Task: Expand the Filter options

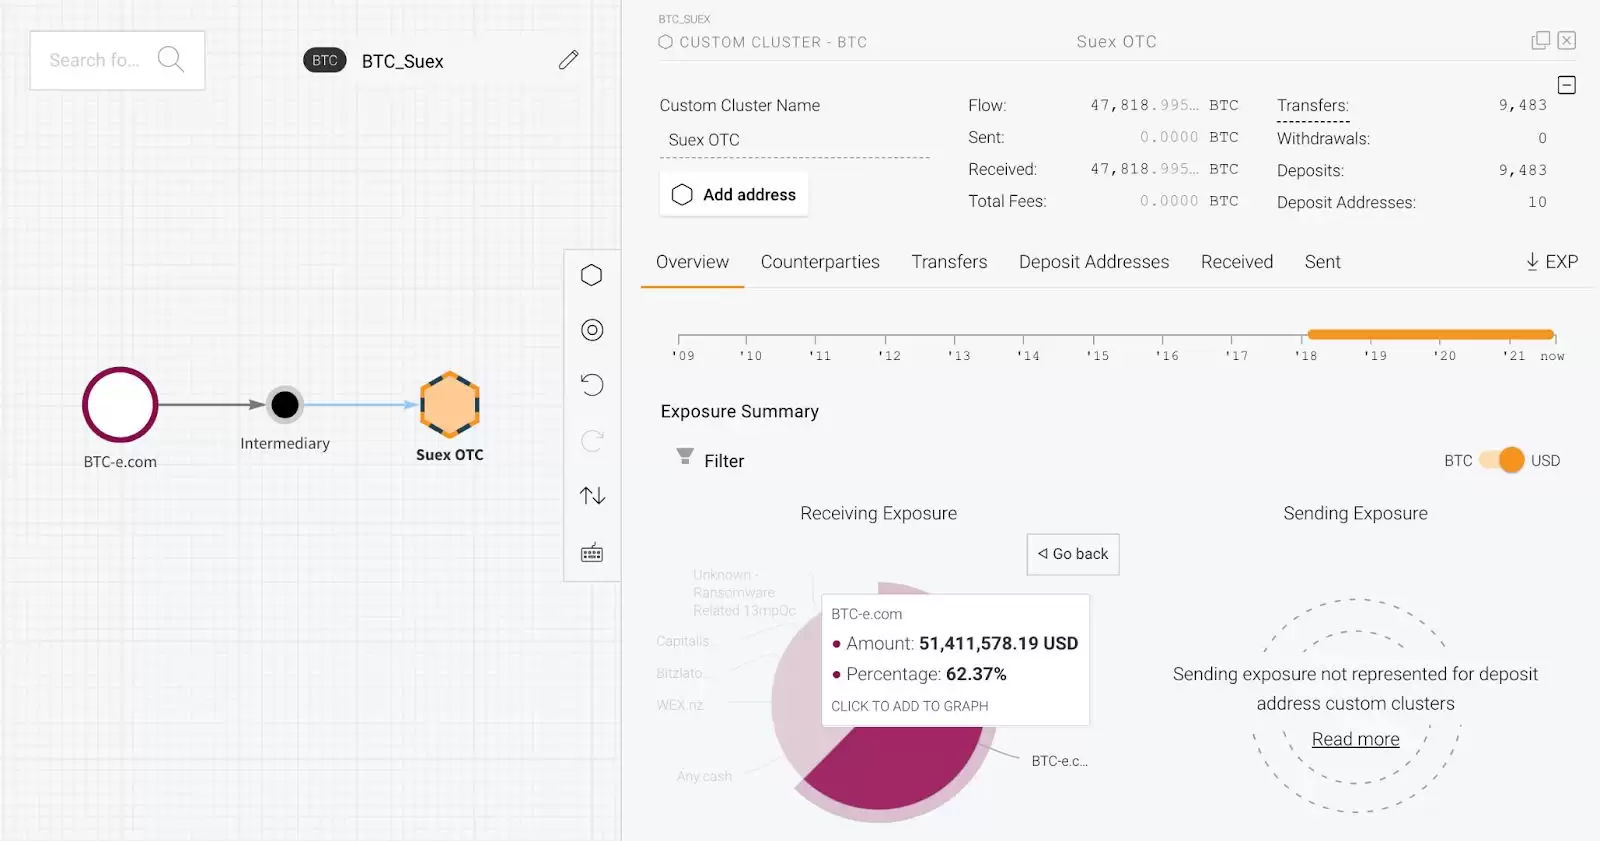Action: click(710, 460)
